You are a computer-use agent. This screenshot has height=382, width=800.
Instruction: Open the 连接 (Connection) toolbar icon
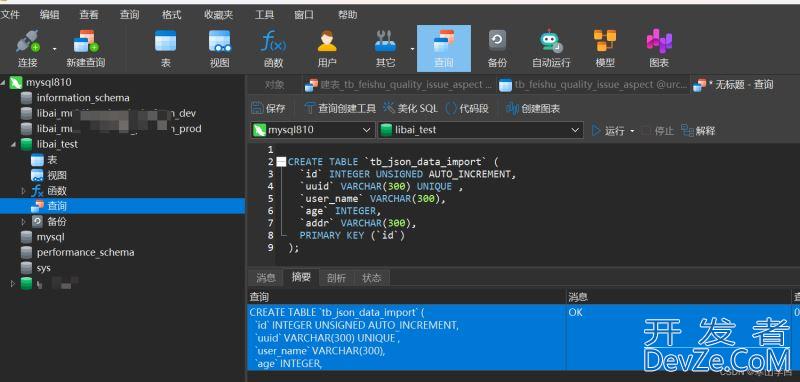27,49
